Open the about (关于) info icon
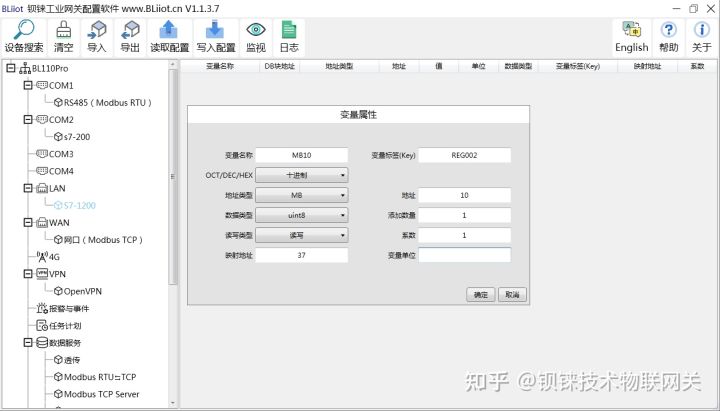 coord(702,37)
